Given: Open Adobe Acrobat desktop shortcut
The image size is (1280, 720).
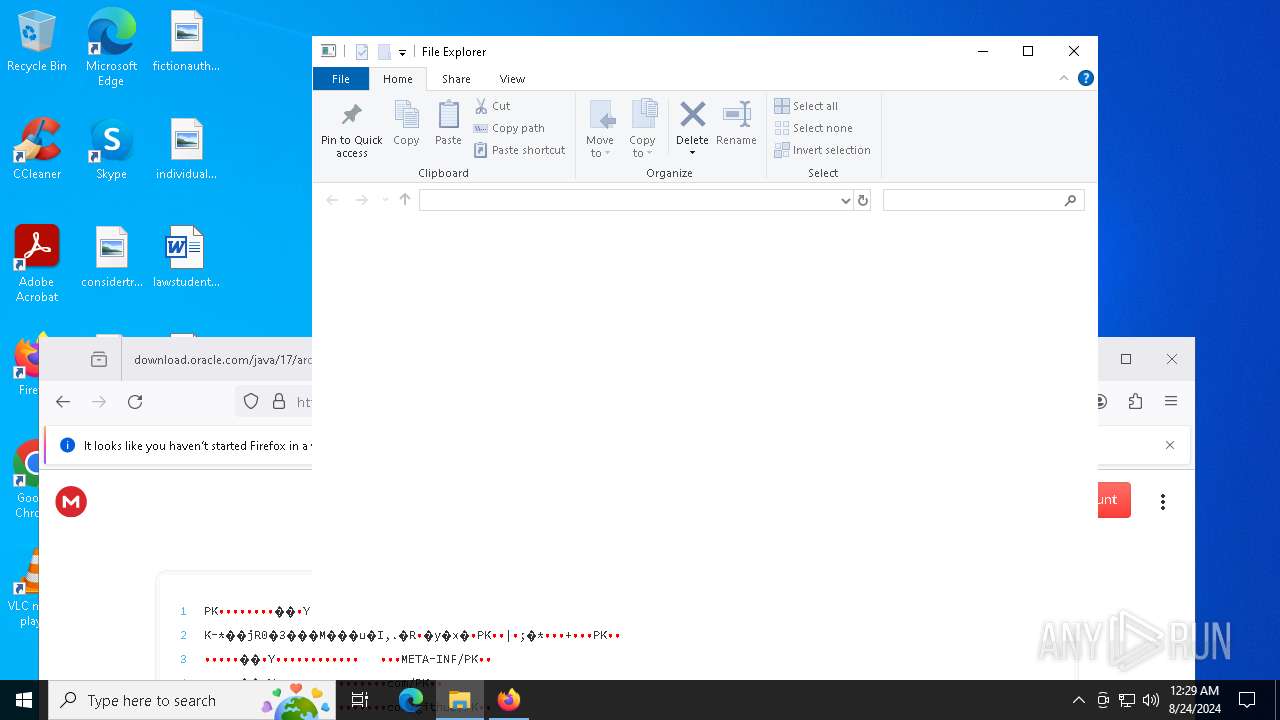Looking at the screenshot, I should tap(37, 264).
